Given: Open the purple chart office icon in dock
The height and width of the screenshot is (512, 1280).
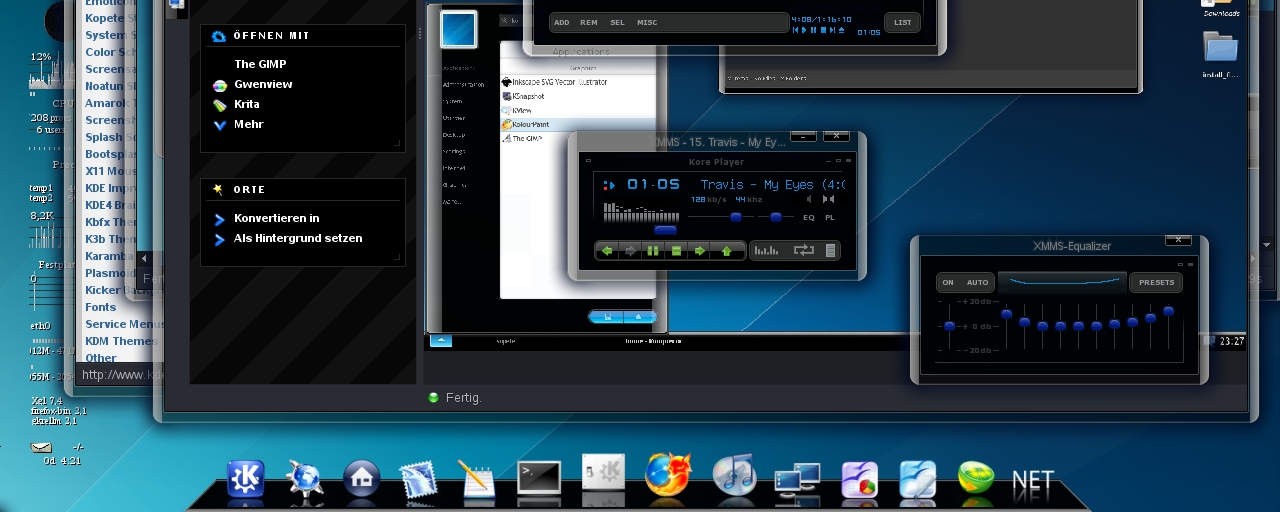Looking at the screenshot, I should pos(860,479).
